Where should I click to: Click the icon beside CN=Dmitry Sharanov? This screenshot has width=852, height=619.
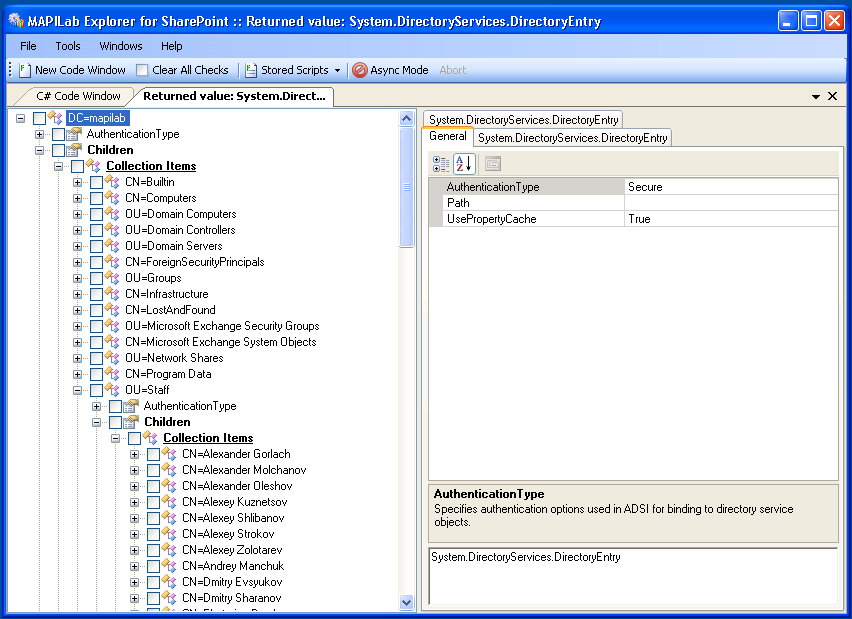point(170,598)
